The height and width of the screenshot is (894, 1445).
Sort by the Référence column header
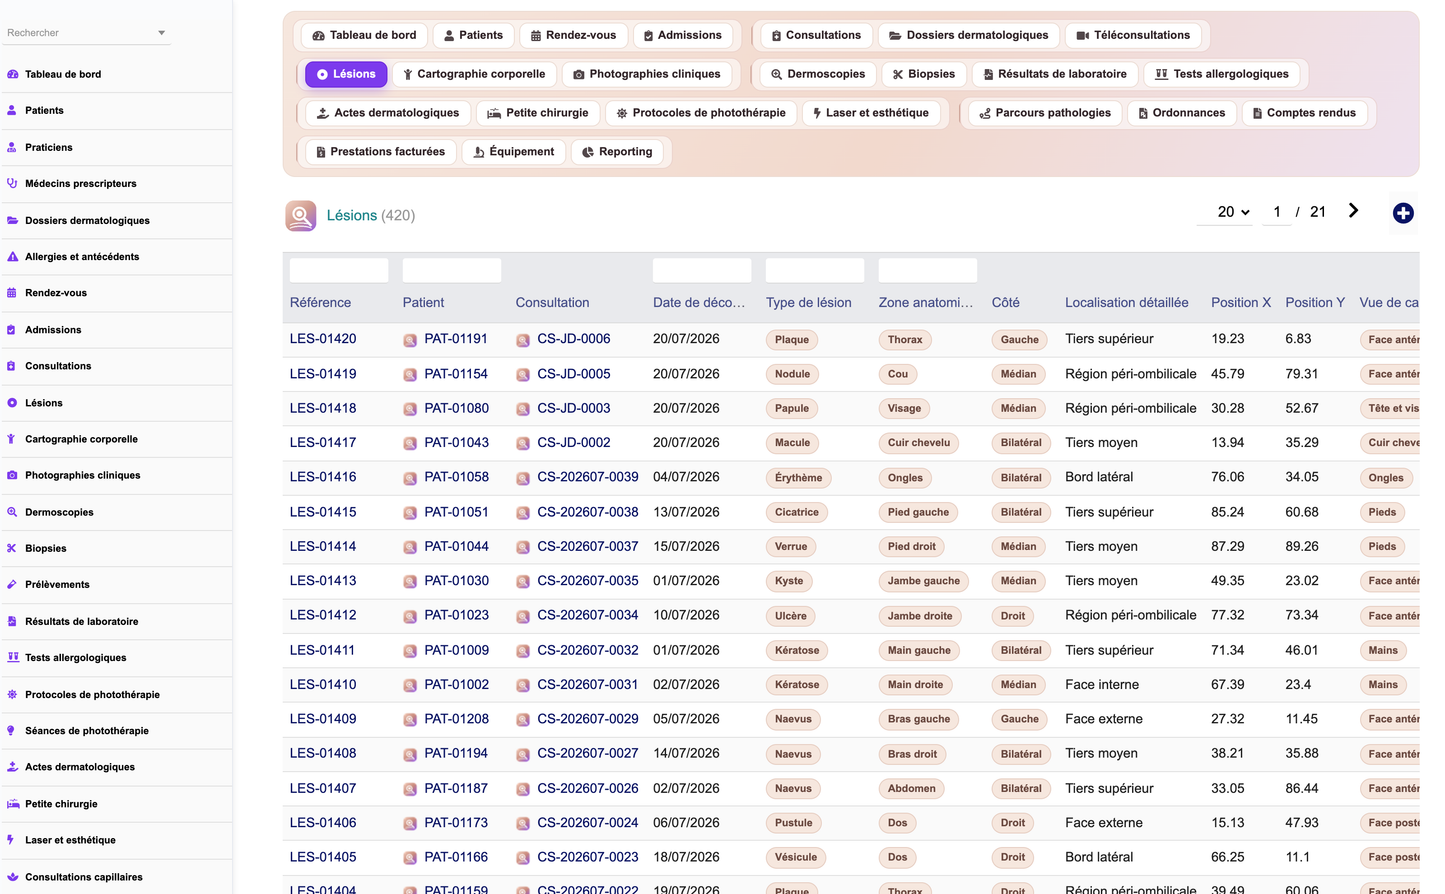pos(320,303)
